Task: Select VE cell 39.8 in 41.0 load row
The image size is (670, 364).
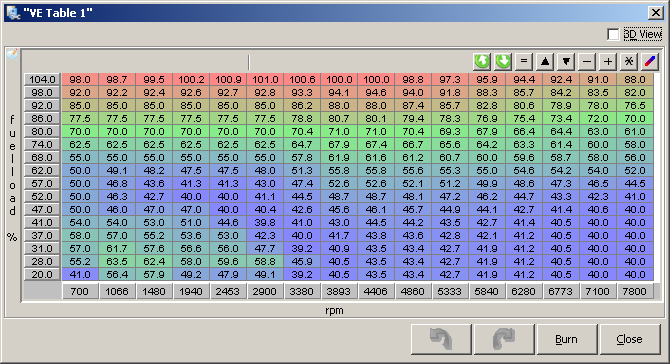Action: click(265, 223)
